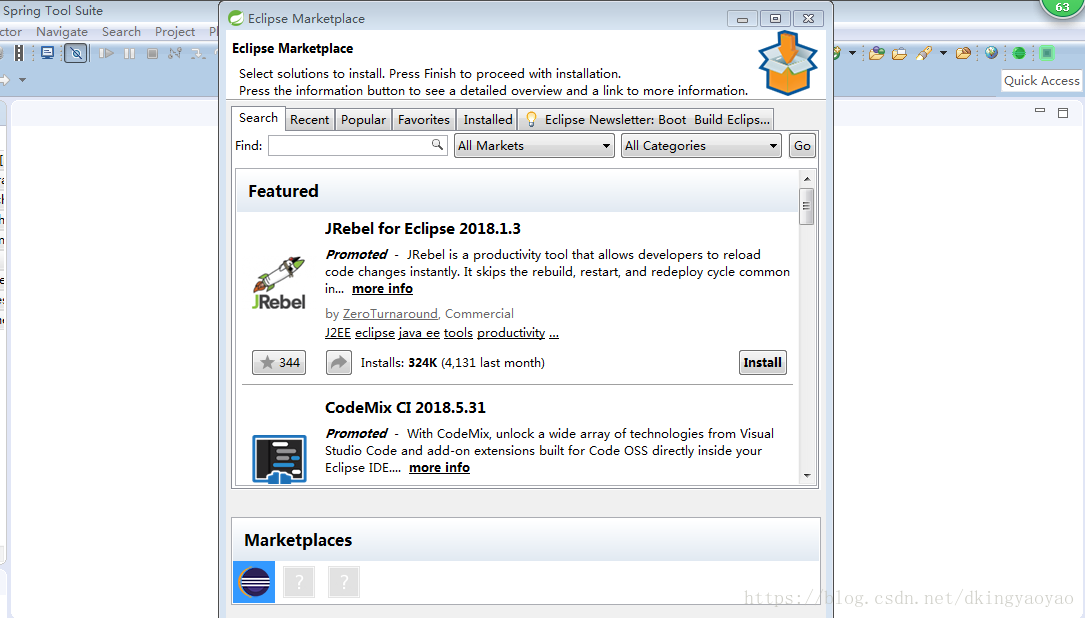This screenshot has width=1085, height=618.
Task: Switch to the Search tab in Marketplace
Action: pos(258,118)
